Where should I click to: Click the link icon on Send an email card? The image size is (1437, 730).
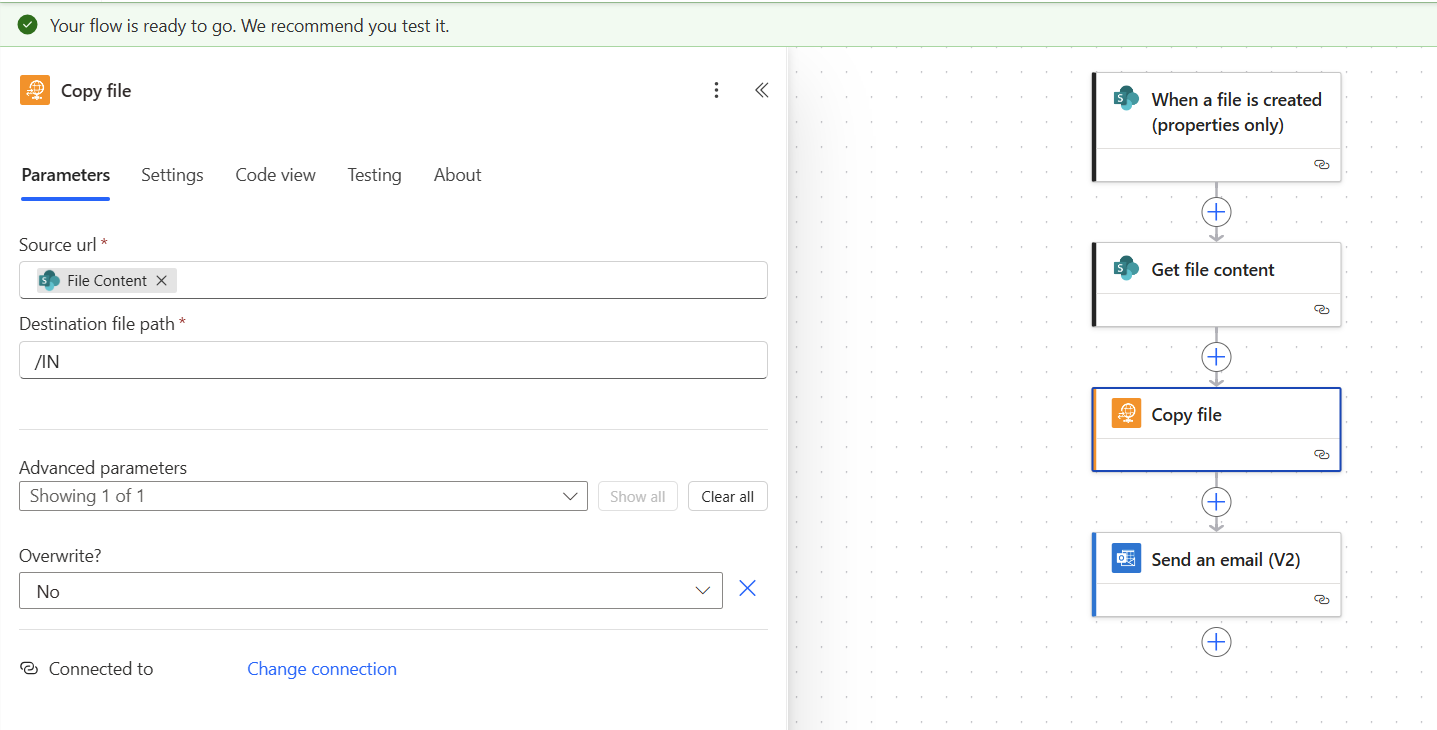(x=1321, y=600)
